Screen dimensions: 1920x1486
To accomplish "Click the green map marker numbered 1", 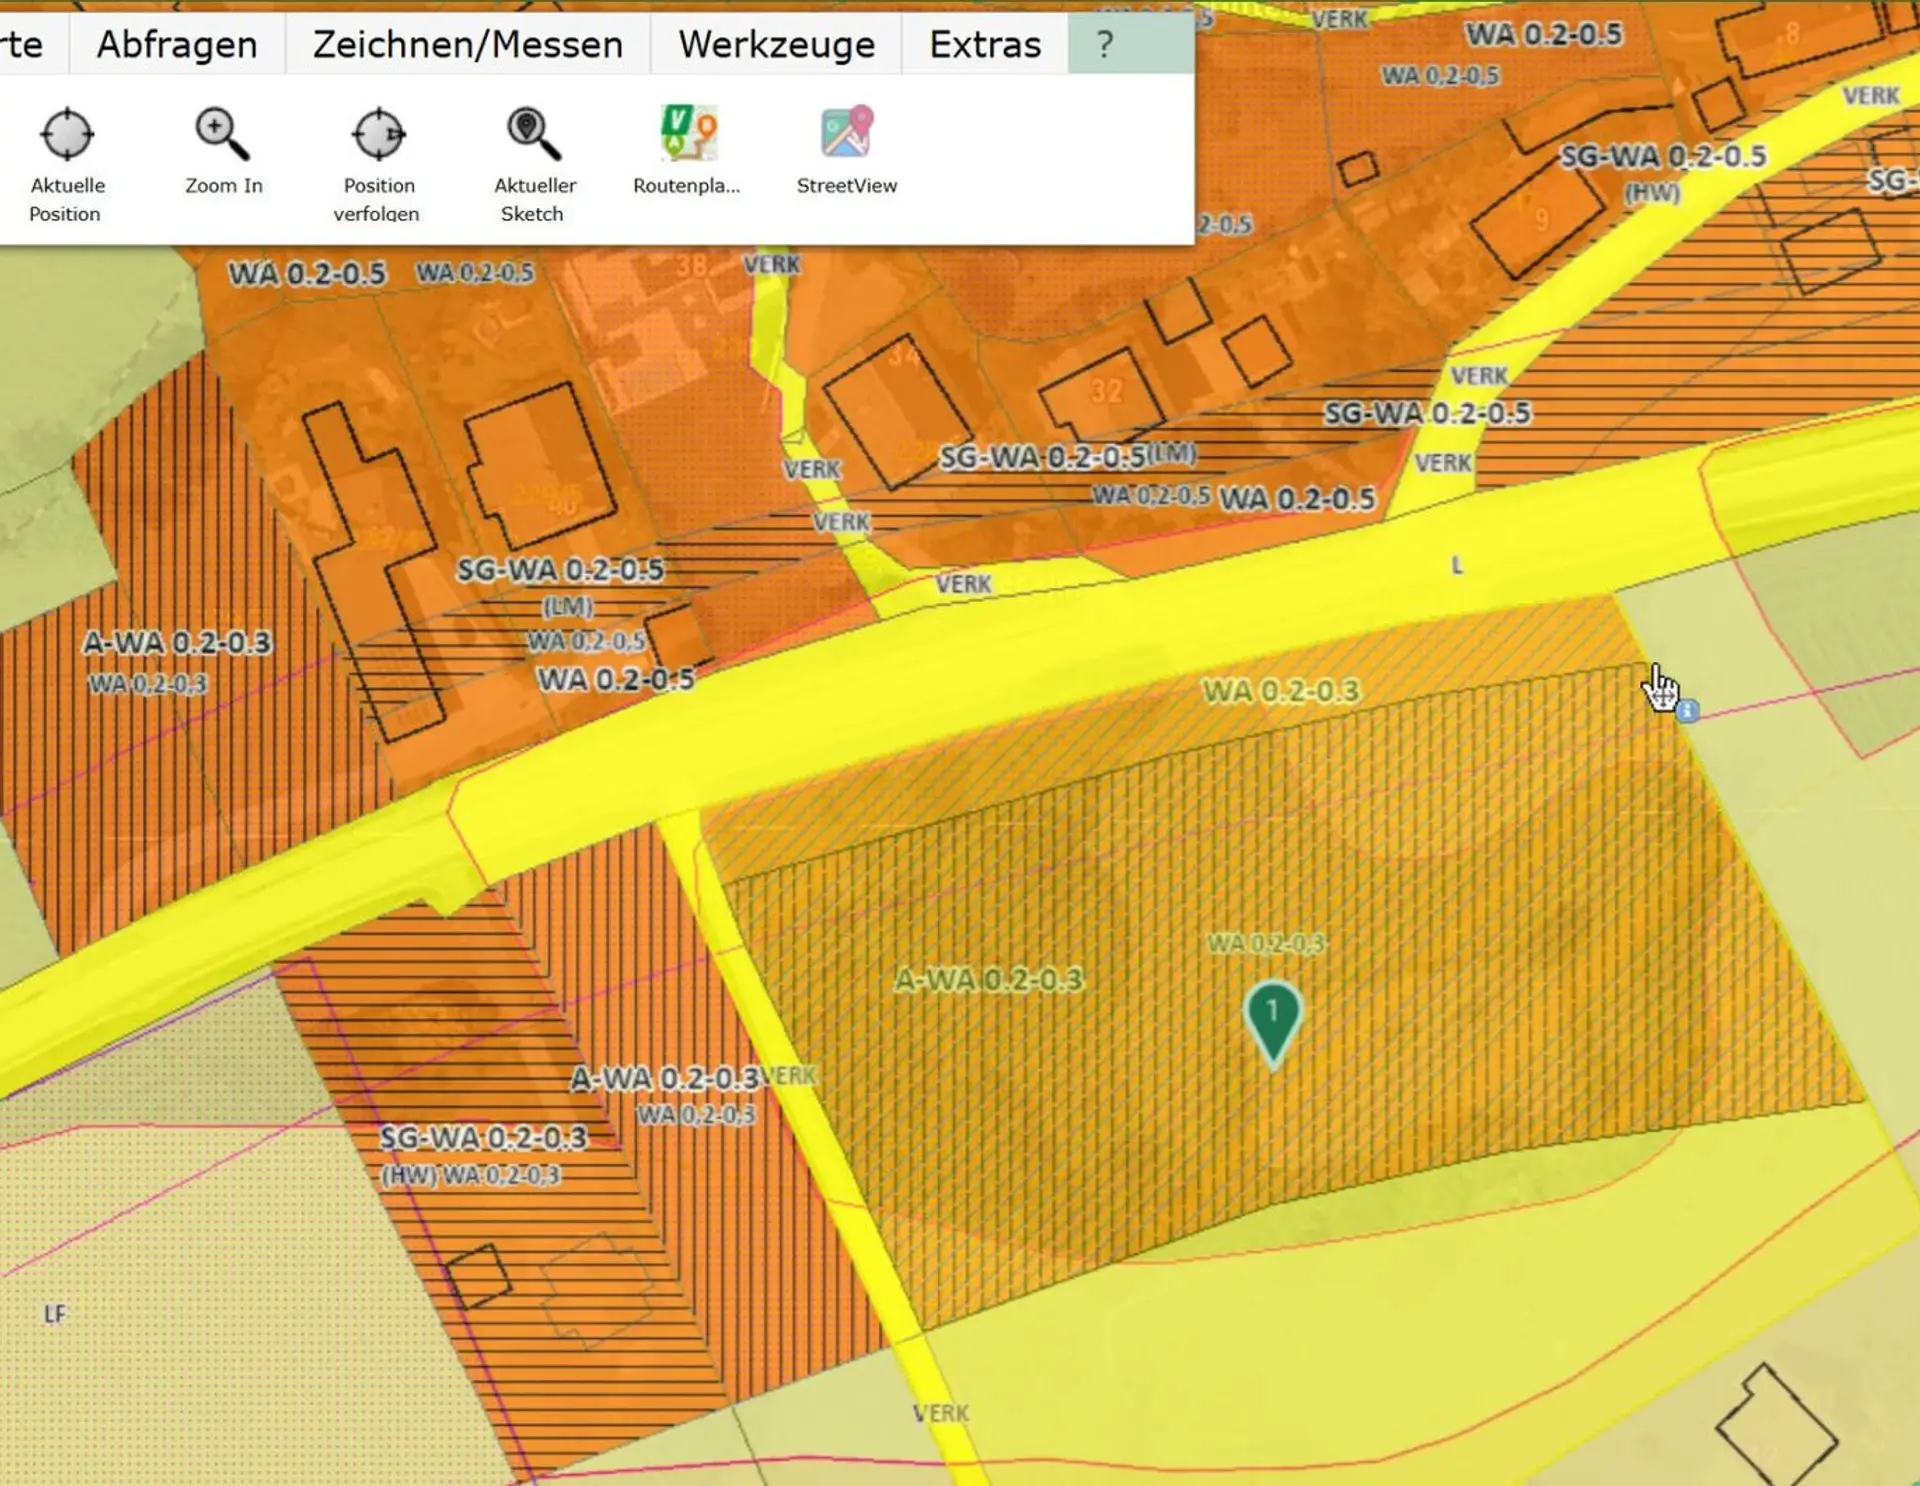I will point(1272,1022).
